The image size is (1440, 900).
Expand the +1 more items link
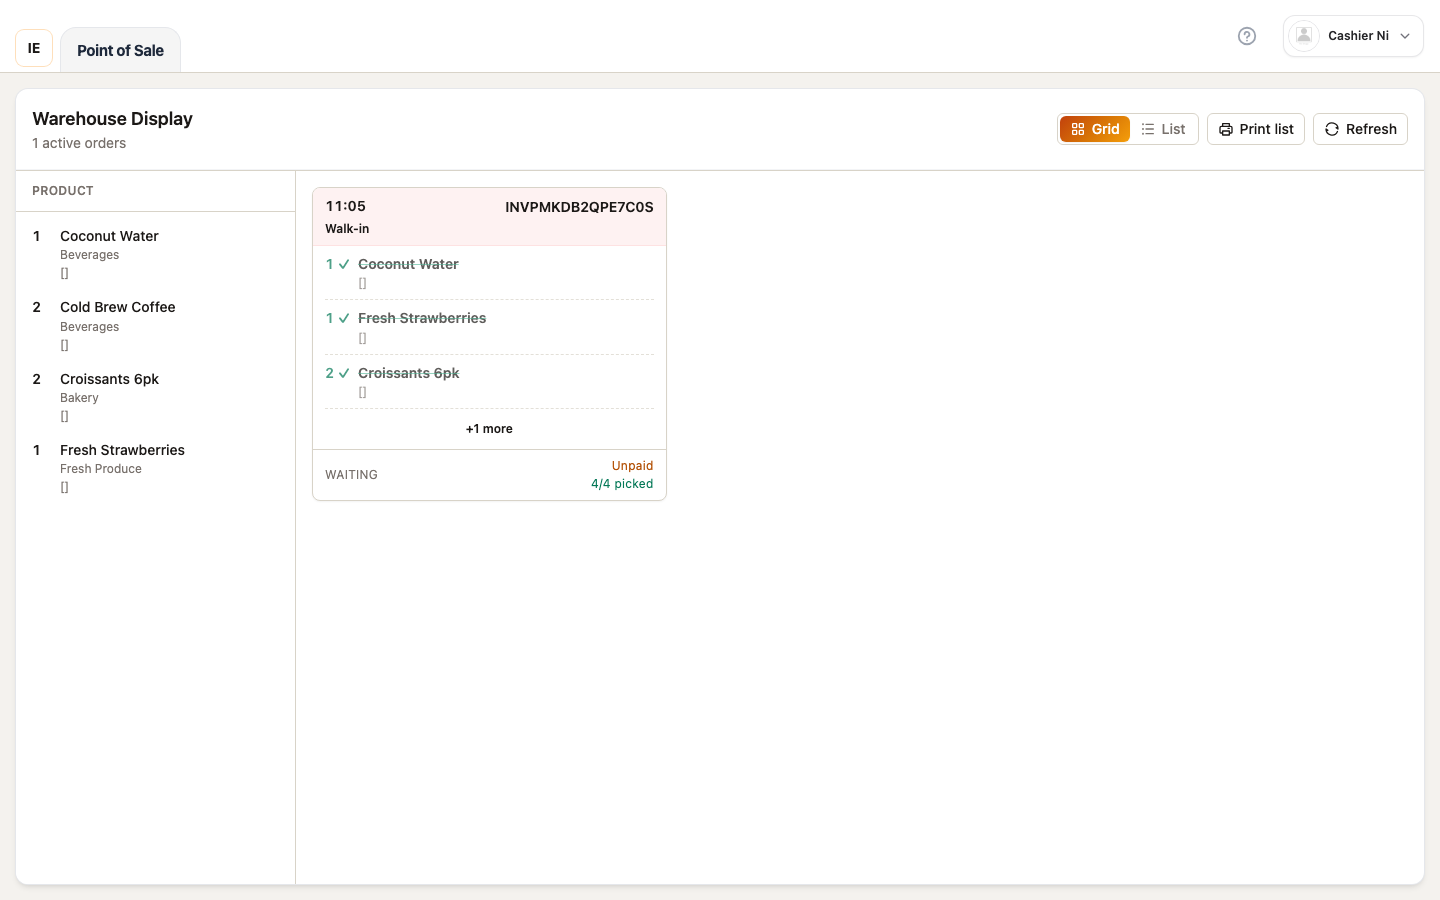[x=489, y=429]
